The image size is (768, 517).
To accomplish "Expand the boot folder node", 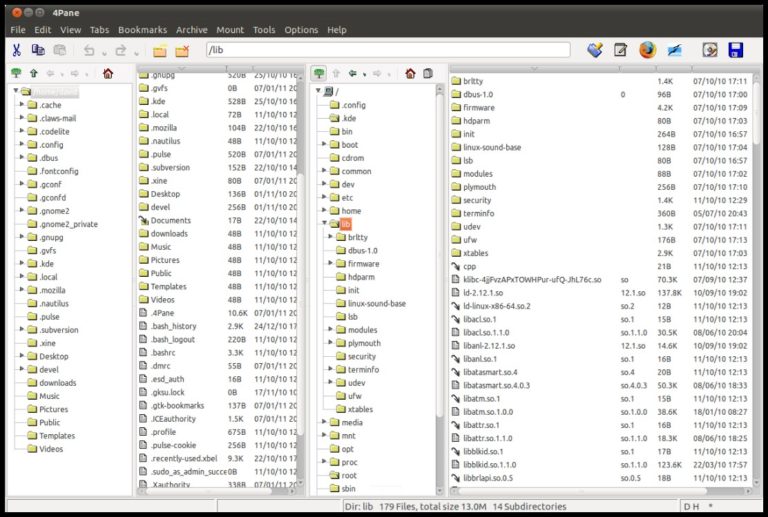I will (324, 144).
